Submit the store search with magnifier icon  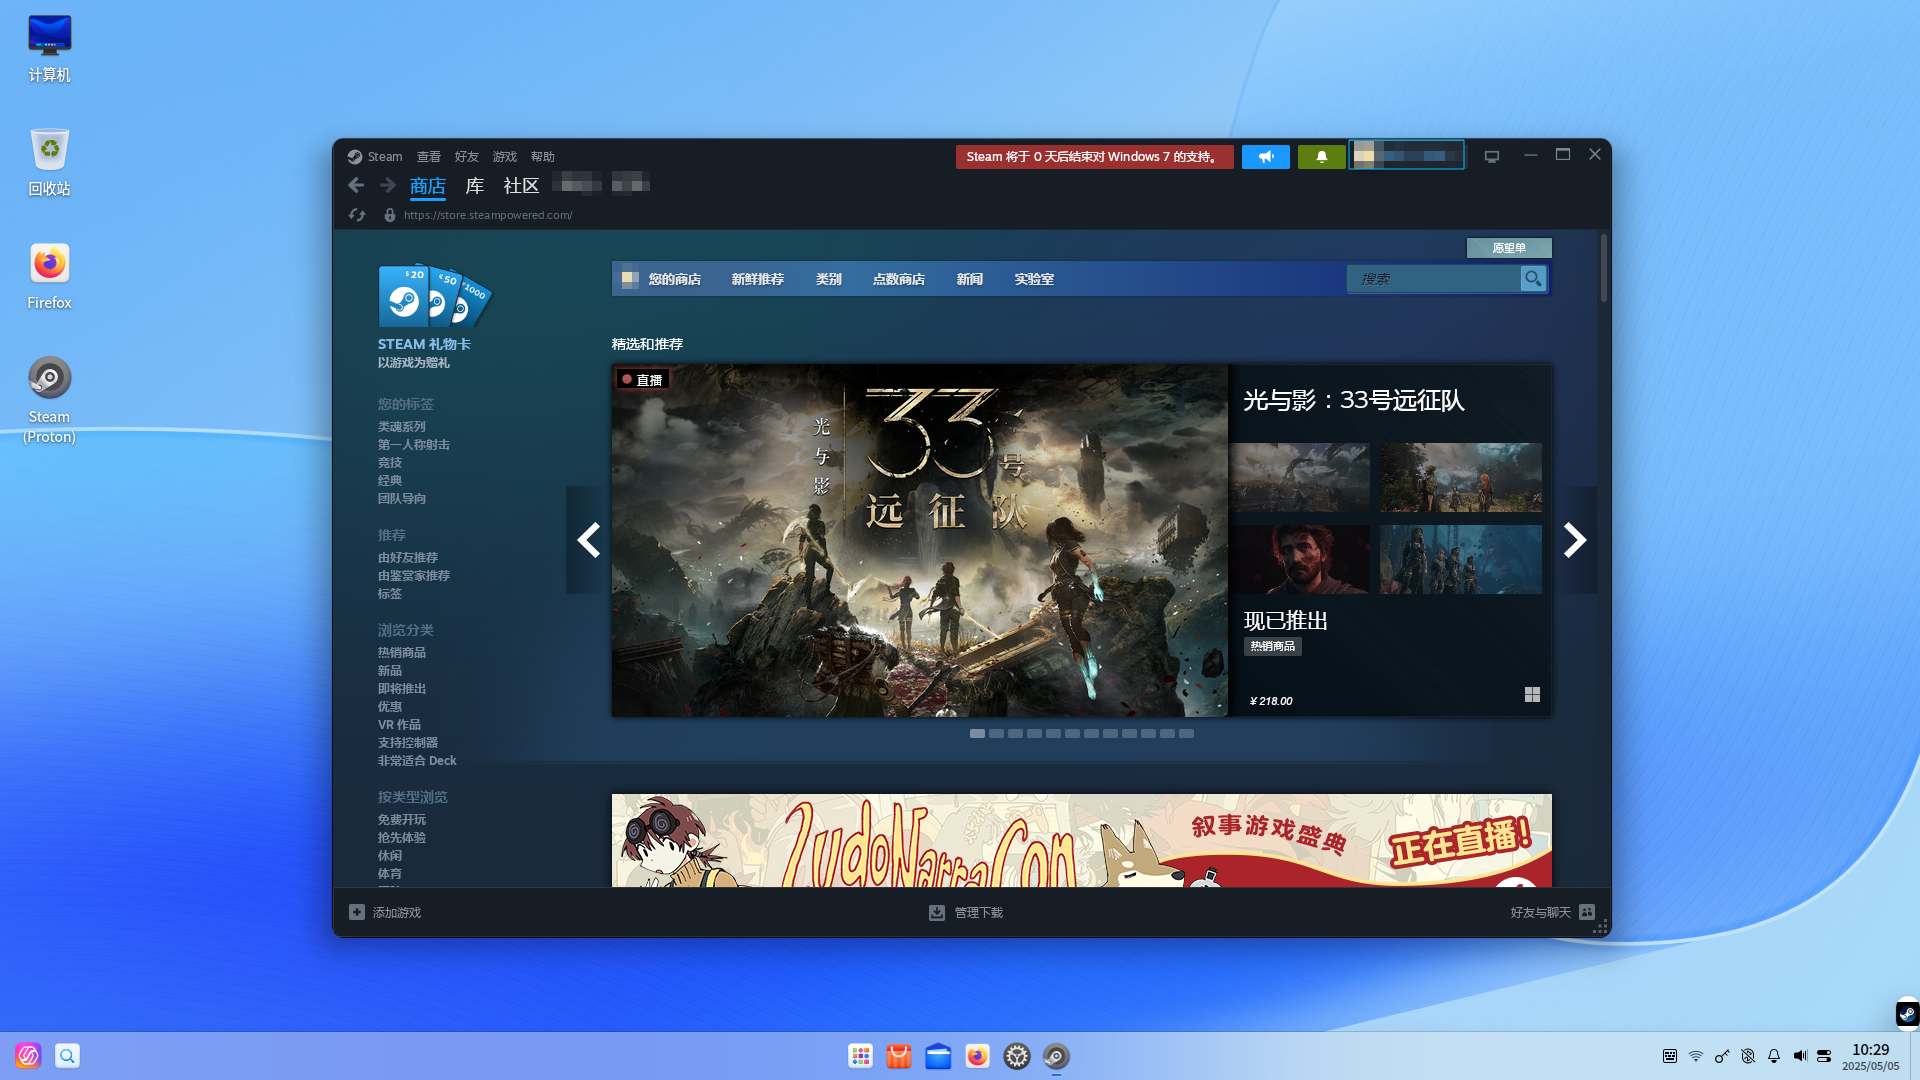[x=1533, y=279]
